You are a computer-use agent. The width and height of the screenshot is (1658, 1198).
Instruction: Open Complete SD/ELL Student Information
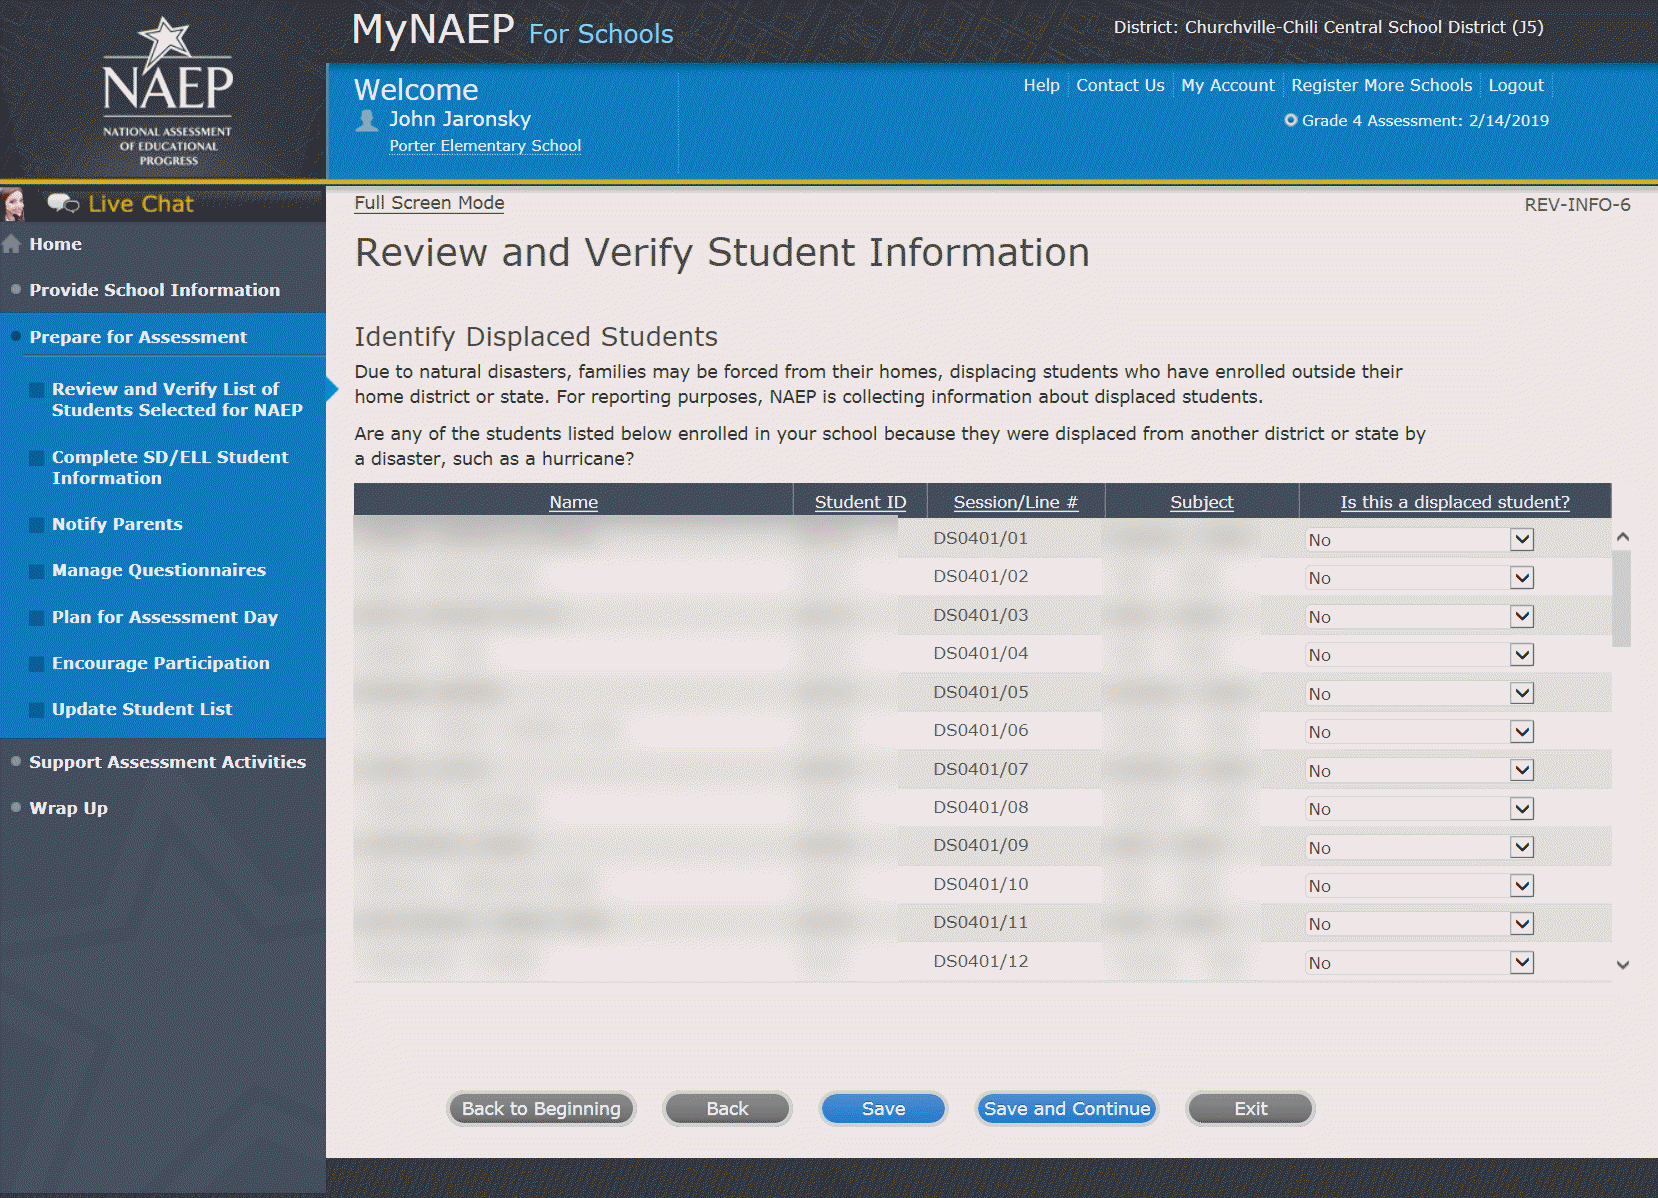click(x=170, y=467)
